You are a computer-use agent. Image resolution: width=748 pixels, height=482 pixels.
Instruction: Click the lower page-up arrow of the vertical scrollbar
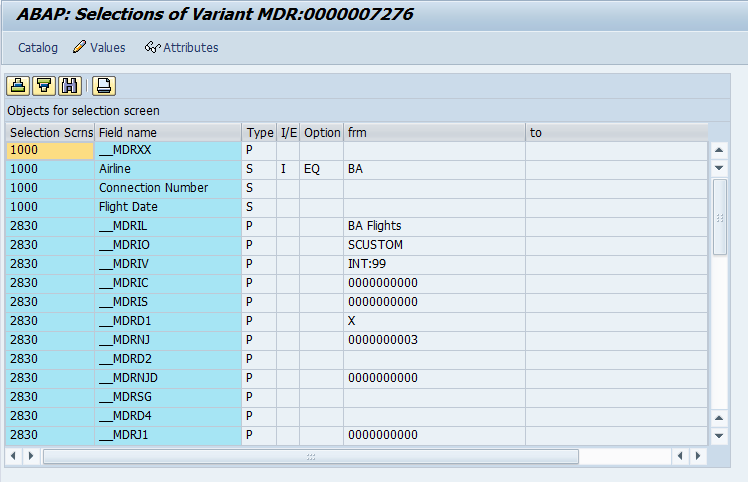tap(719, 418)
